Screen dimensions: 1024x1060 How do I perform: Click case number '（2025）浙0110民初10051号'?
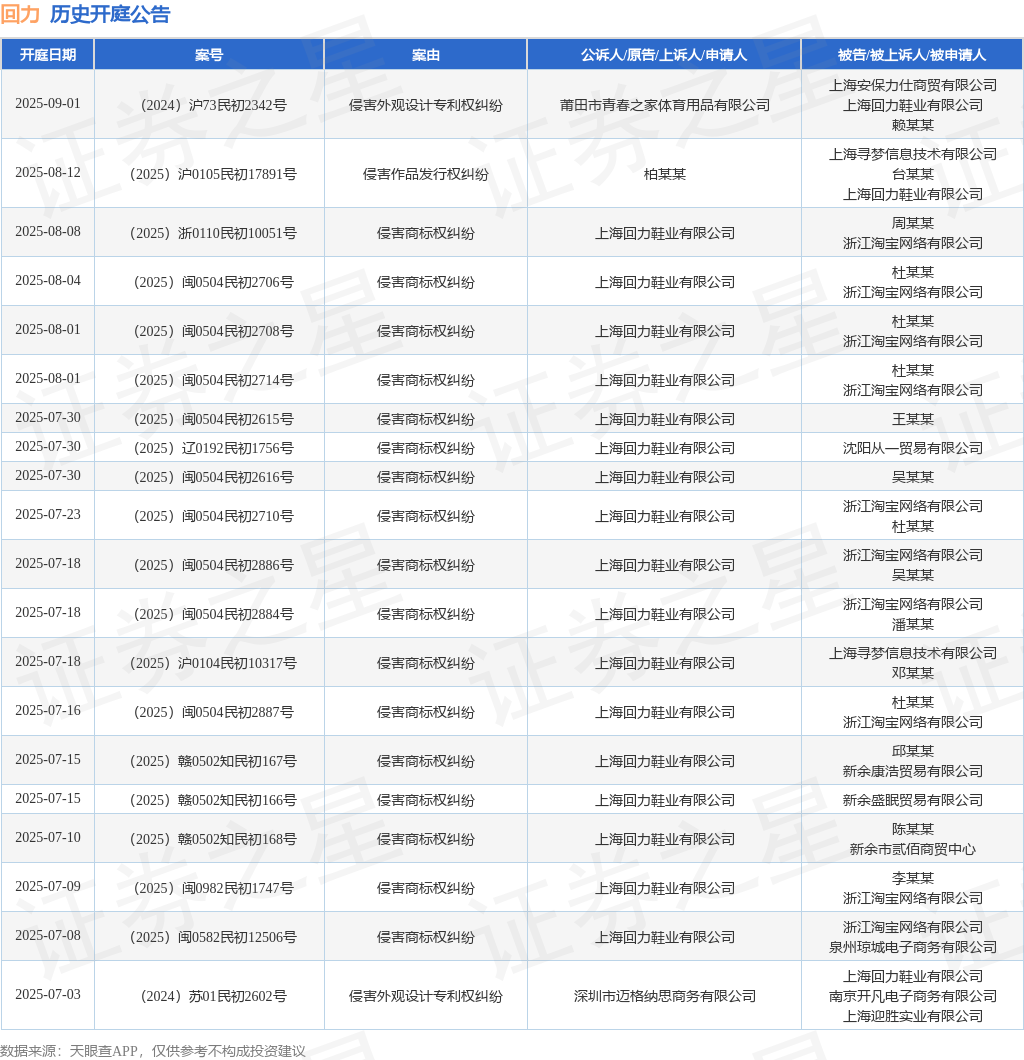(x=213, y=233)
